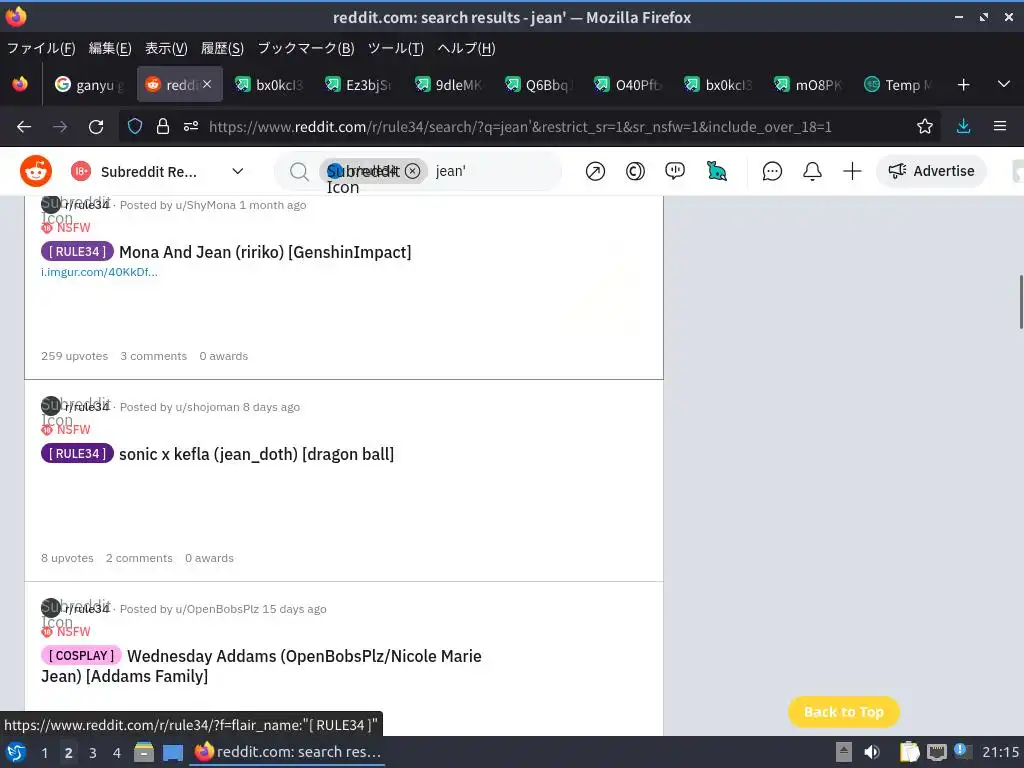
Task: Click the teal narwhal icon in header
Action: tap(716, 171)
